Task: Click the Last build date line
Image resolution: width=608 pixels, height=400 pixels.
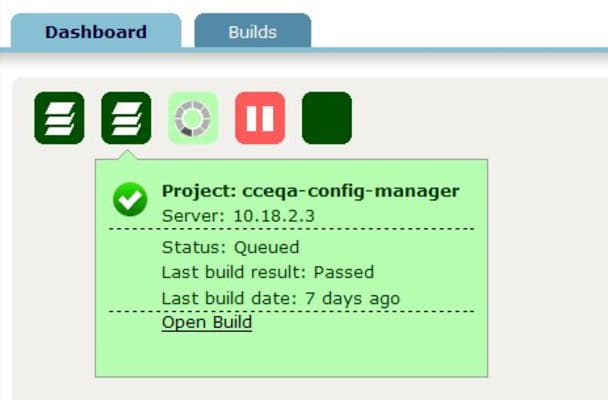Action: pos(280,298)
